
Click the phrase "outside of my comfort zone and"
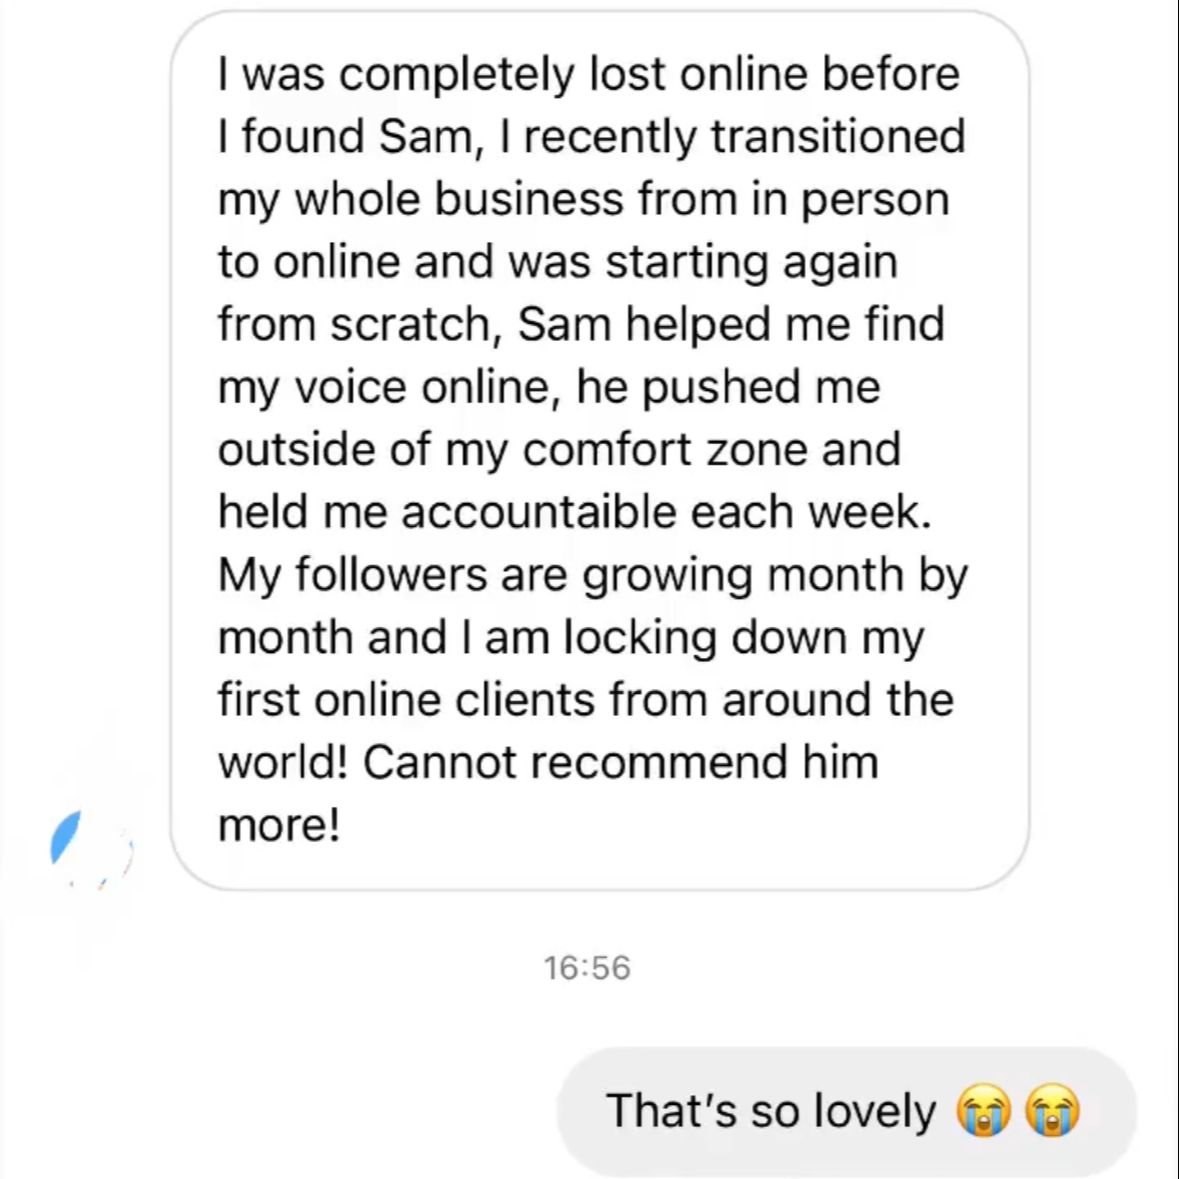tap(559, 450)
